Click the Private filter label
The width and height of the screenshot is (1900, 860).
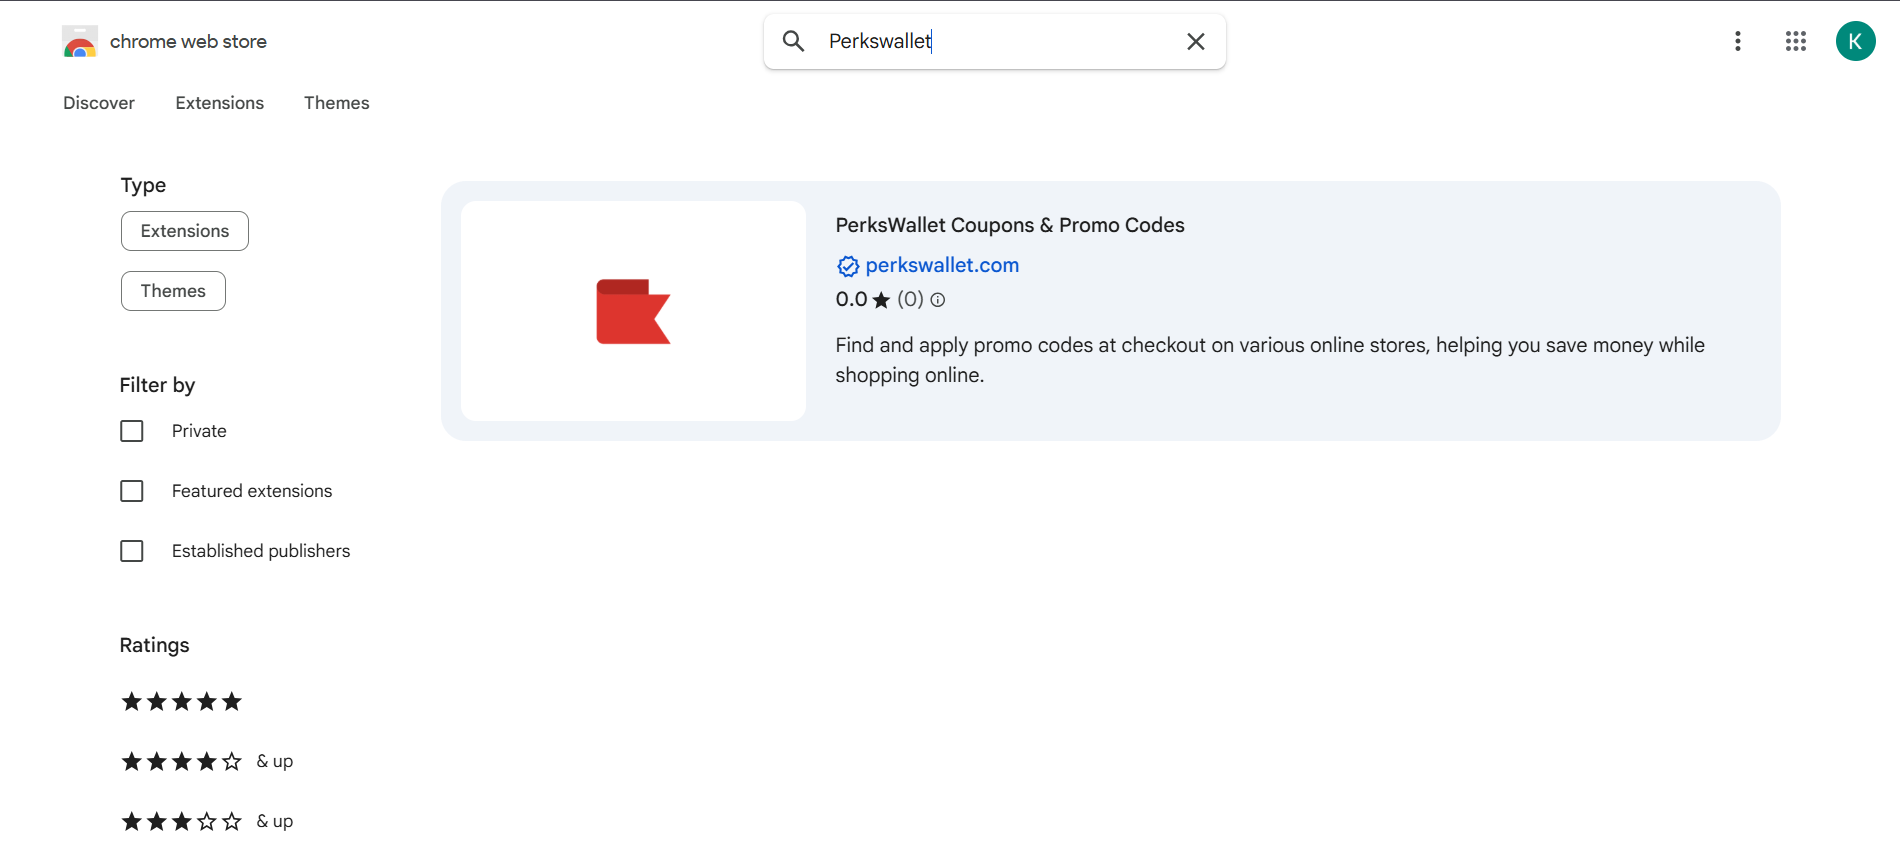point(199,431)
